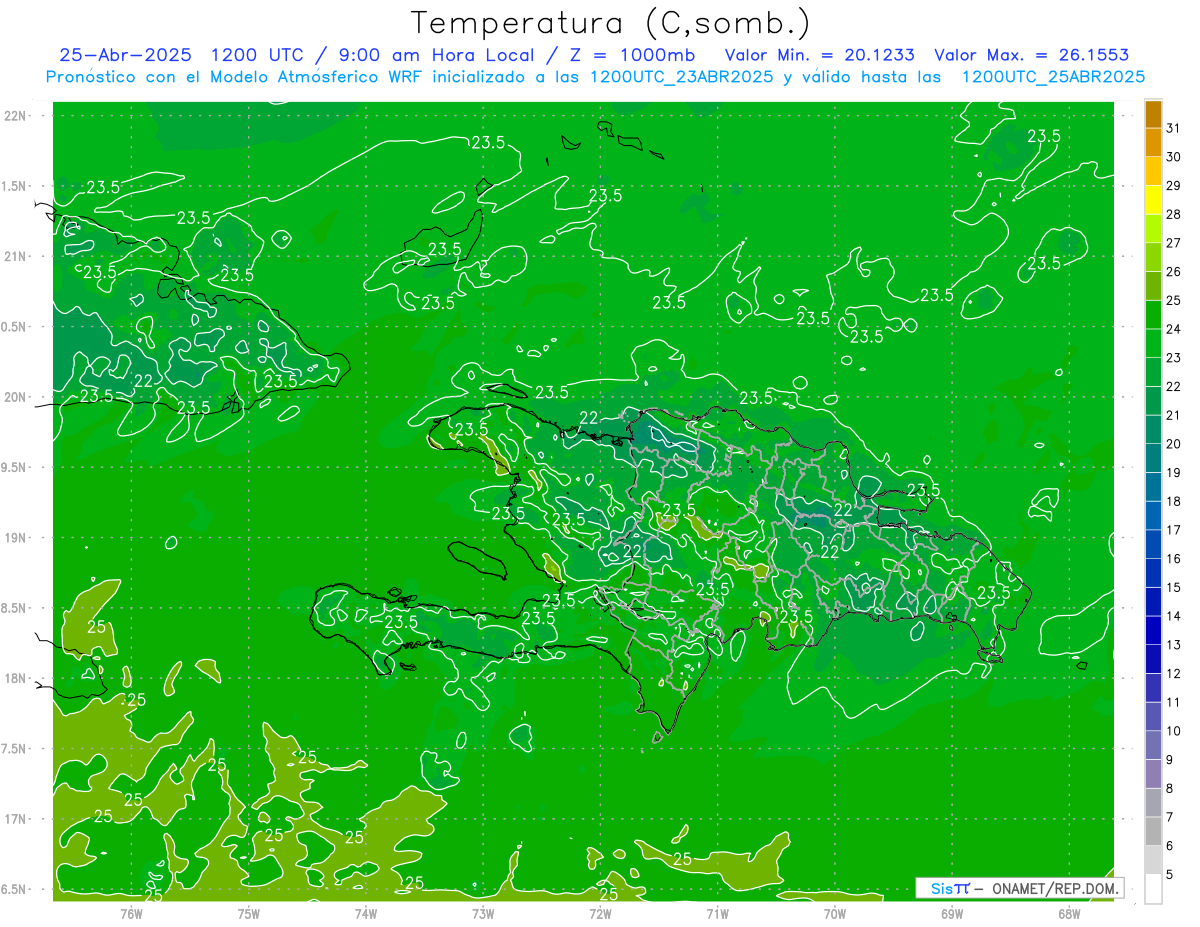Click the "9.5N" latitude axis label
The image size is (1200, 927).
click(x=14, y=467)
